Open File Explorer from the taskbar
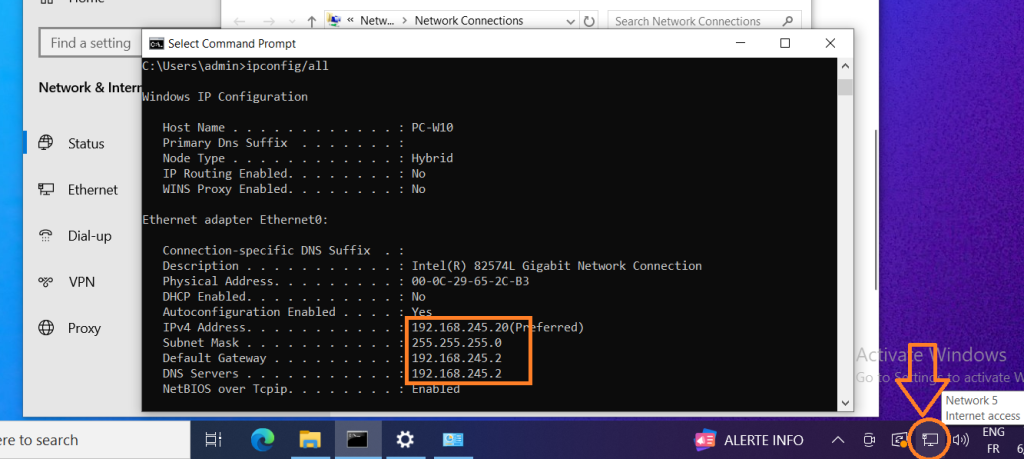Viewport: 1024px width, 459px height. pos(309,439)
